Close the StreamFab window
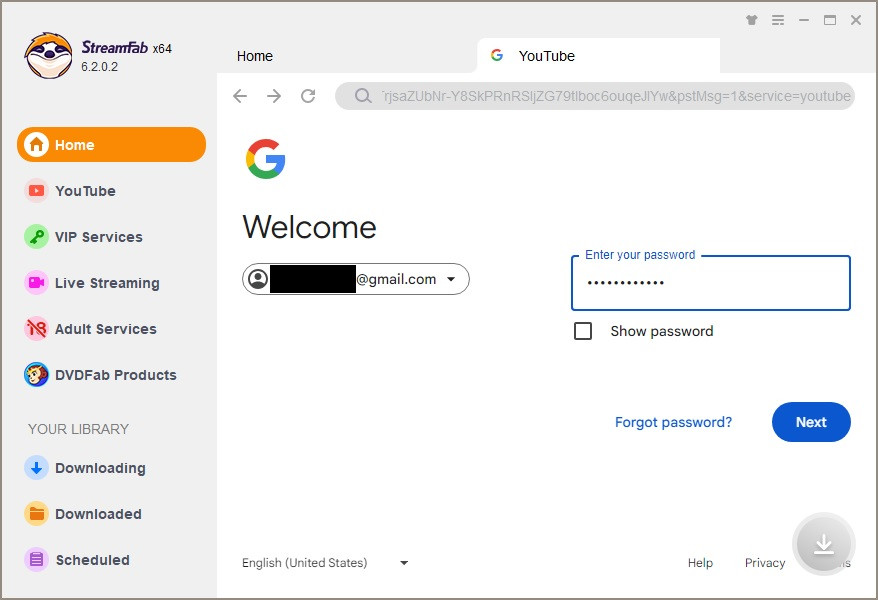Screen dimensions: 878x600 point(856,20)
